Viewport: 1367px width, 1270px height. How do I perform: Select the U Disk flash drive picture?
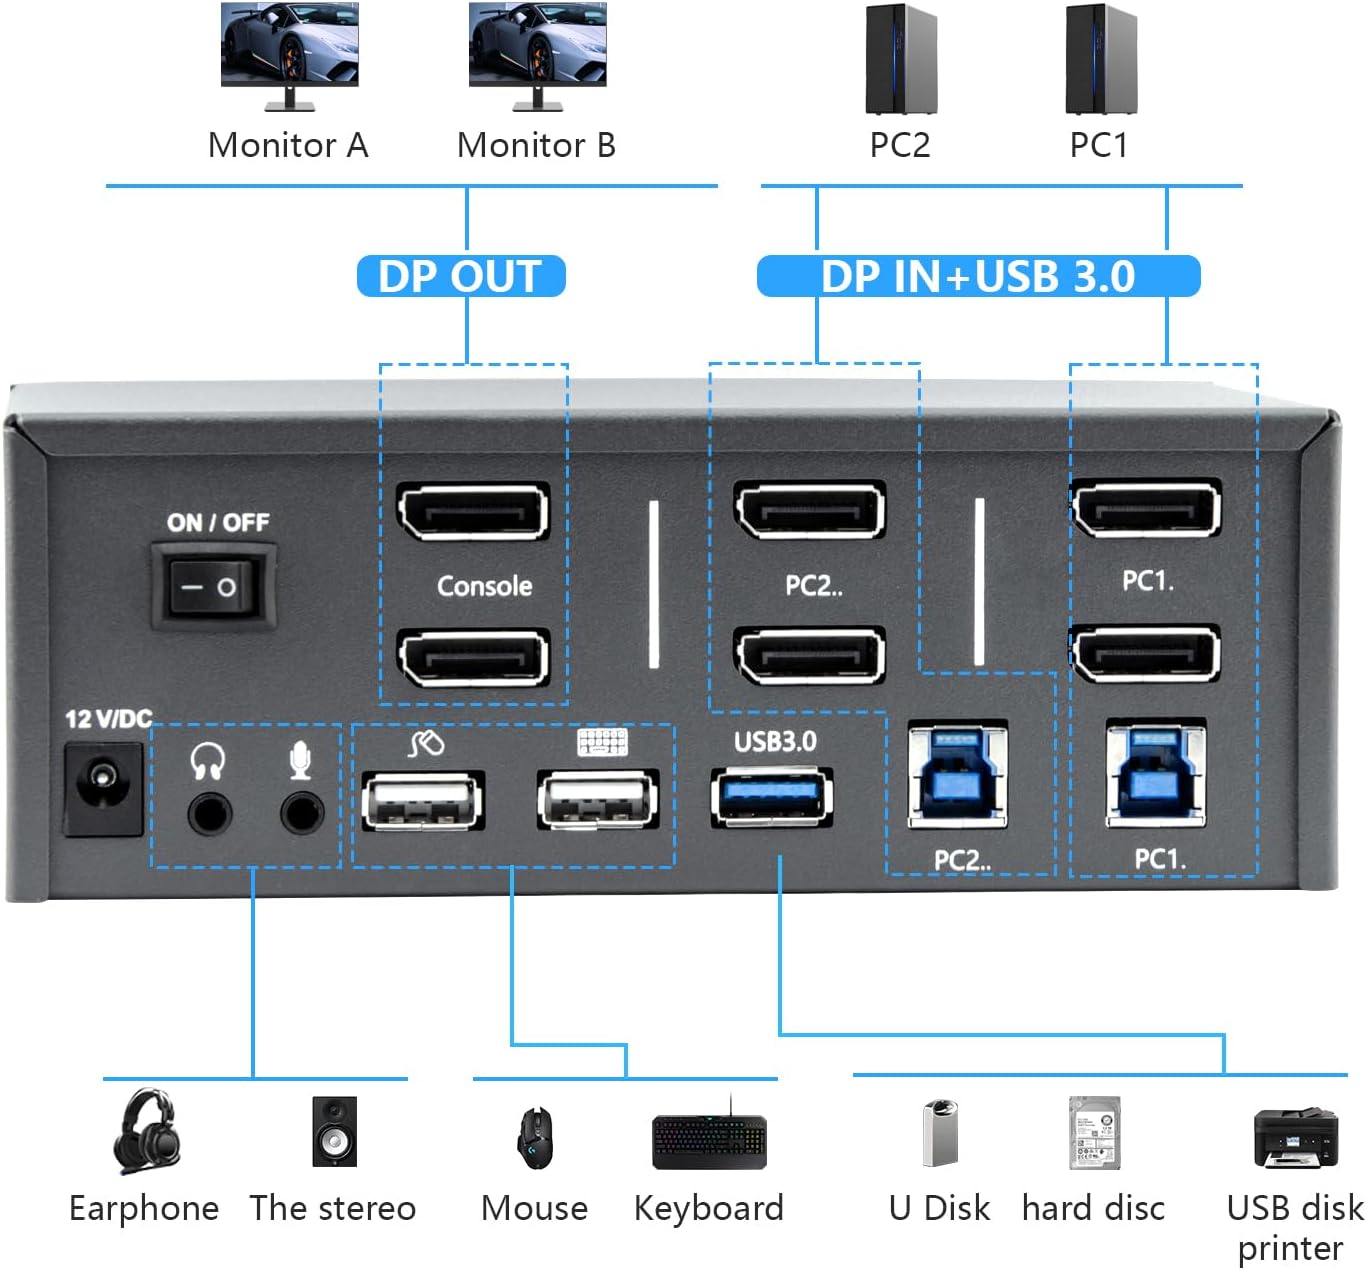click(940, 1132)
